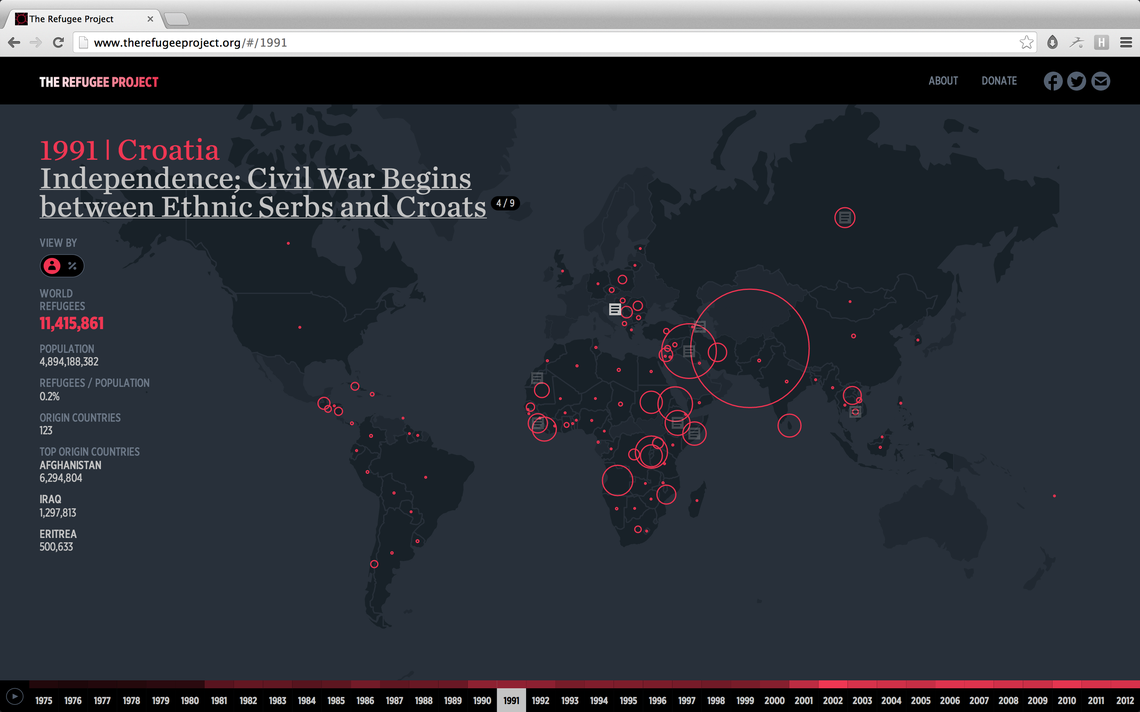The width and height of the screenshot is (1140, 712).
Task: Click the email share icon
Action: point(1100,81)
